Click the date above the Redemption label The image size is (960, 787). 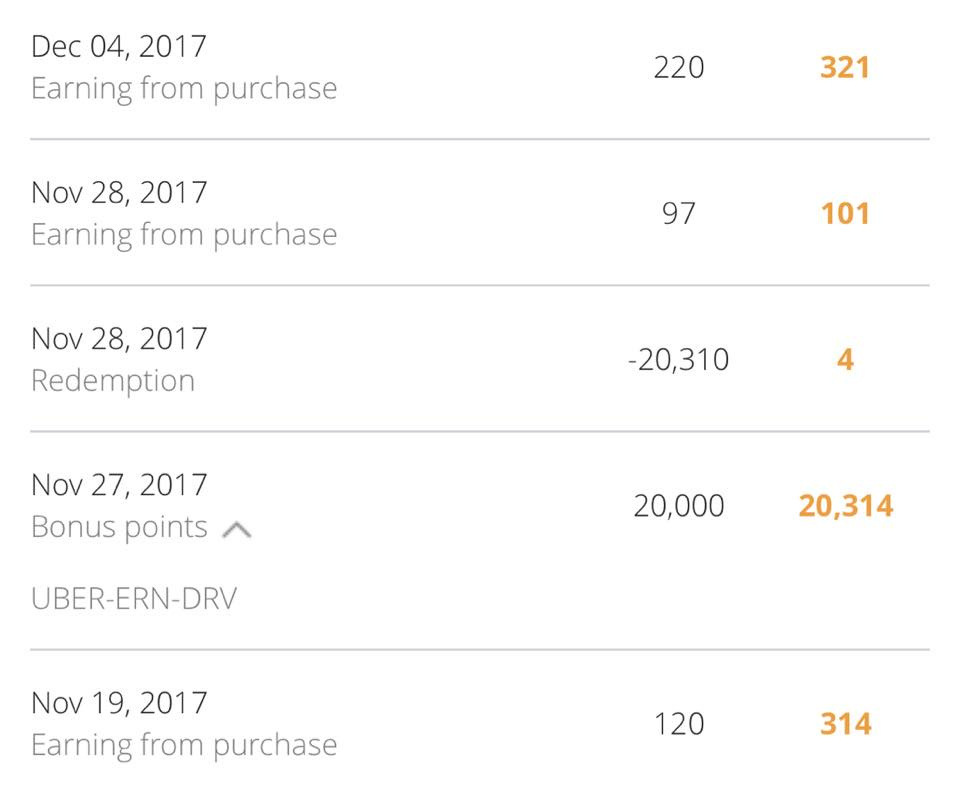pos(119,338)
